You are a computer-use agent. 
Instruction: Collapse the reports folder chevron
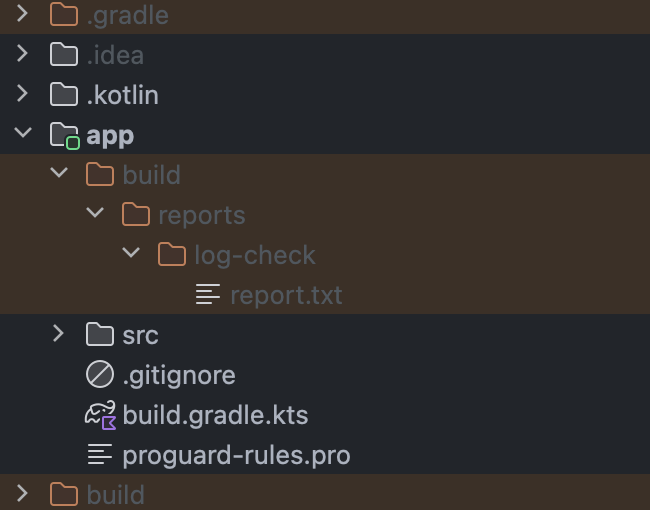[95, 213]
